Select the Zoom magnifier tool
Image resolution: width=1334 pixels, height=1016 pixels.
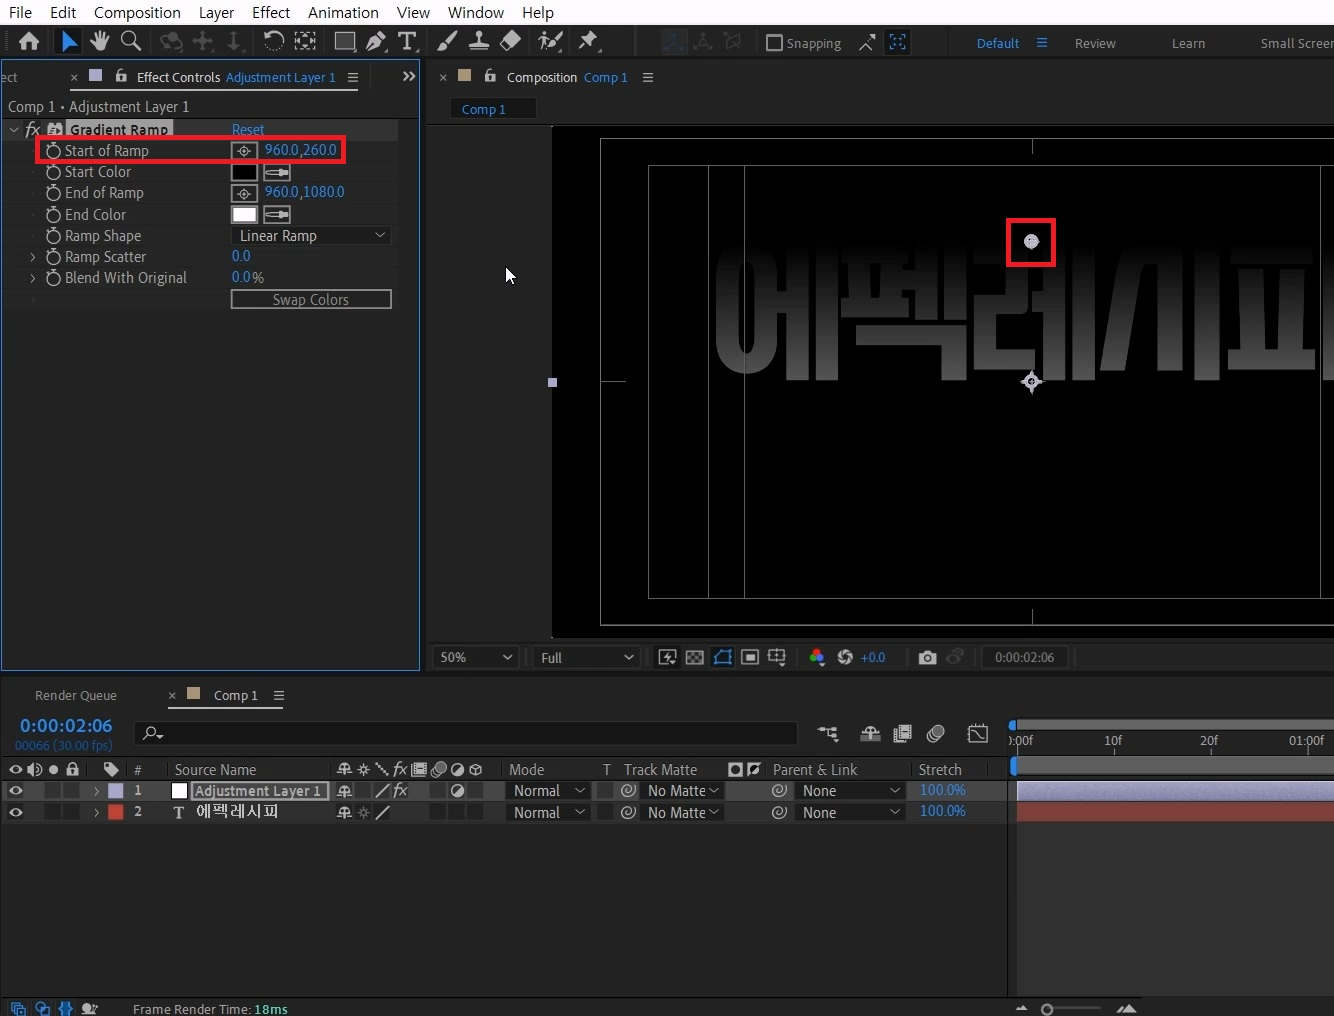[130, 41]
